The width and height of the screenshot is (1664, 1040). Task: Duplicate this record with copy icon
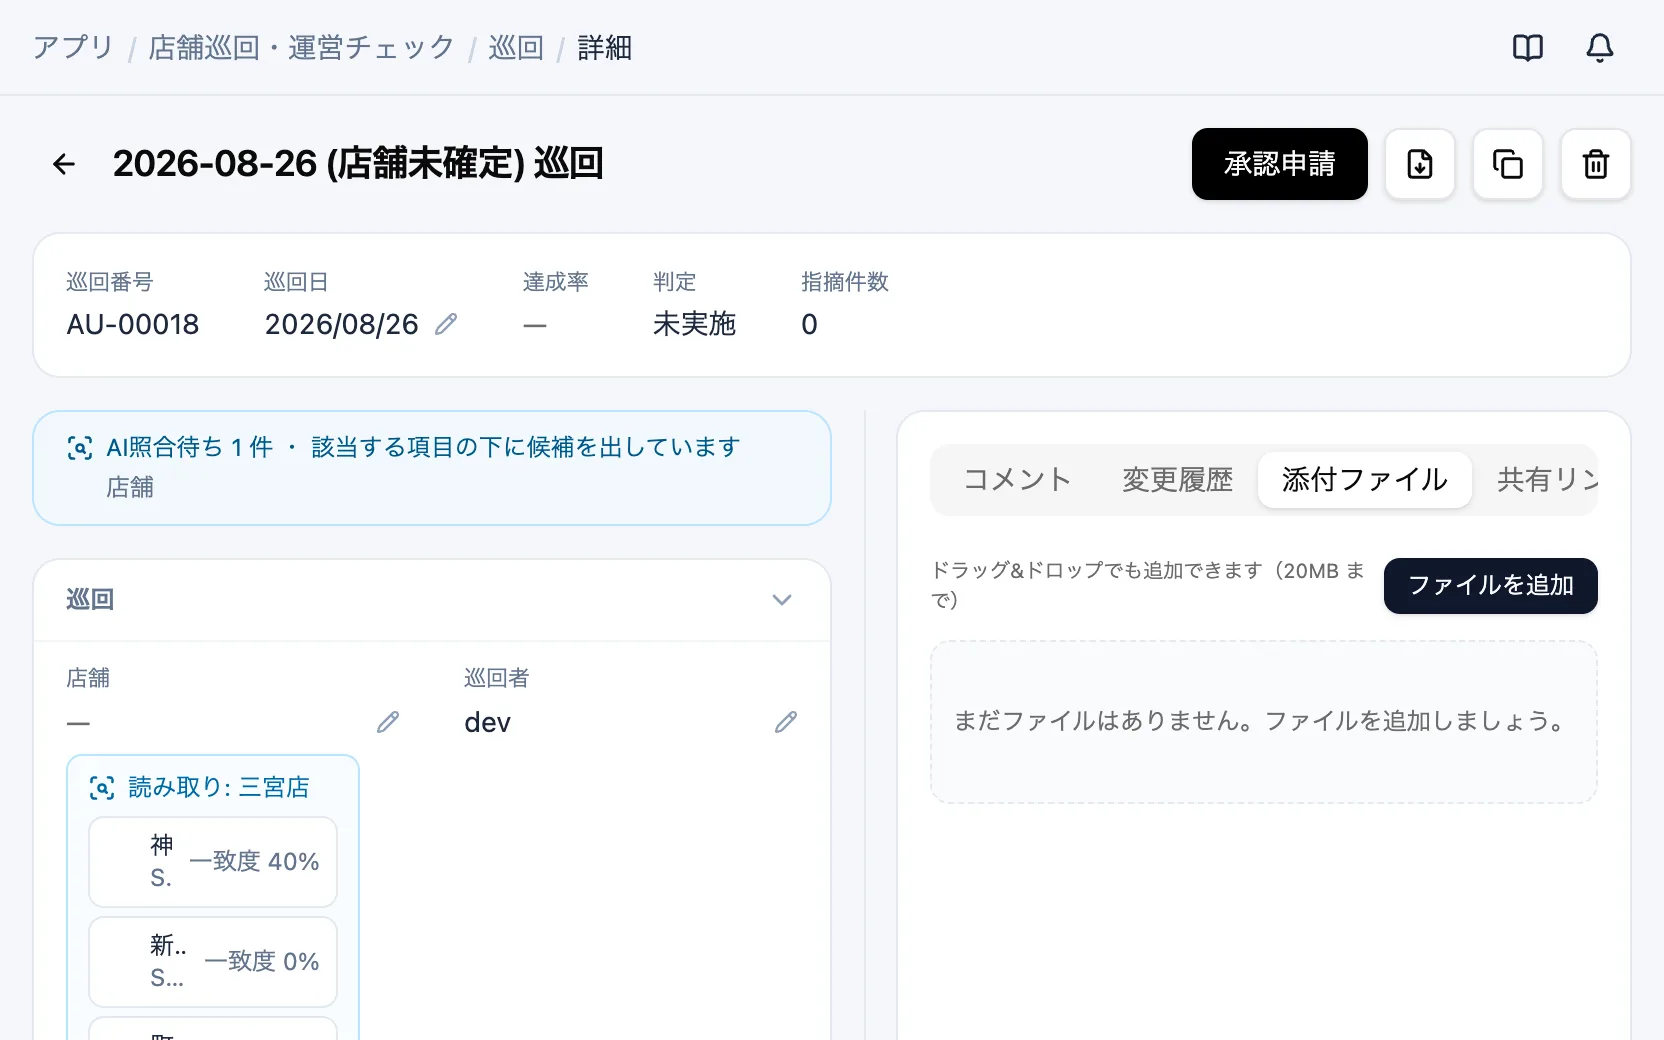[x=1508, y=164]
